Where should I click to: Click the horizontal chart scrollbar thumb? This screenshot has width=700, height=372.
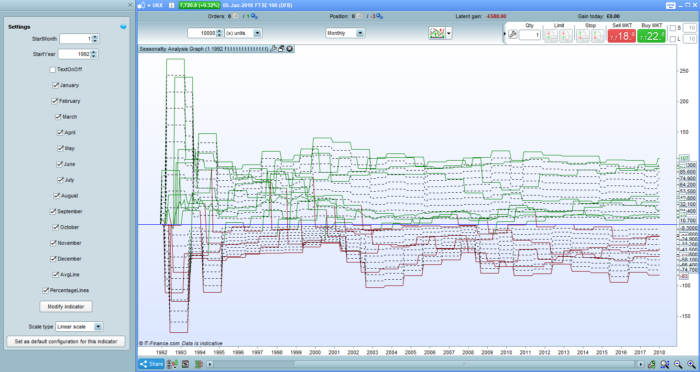click(463, 364)
